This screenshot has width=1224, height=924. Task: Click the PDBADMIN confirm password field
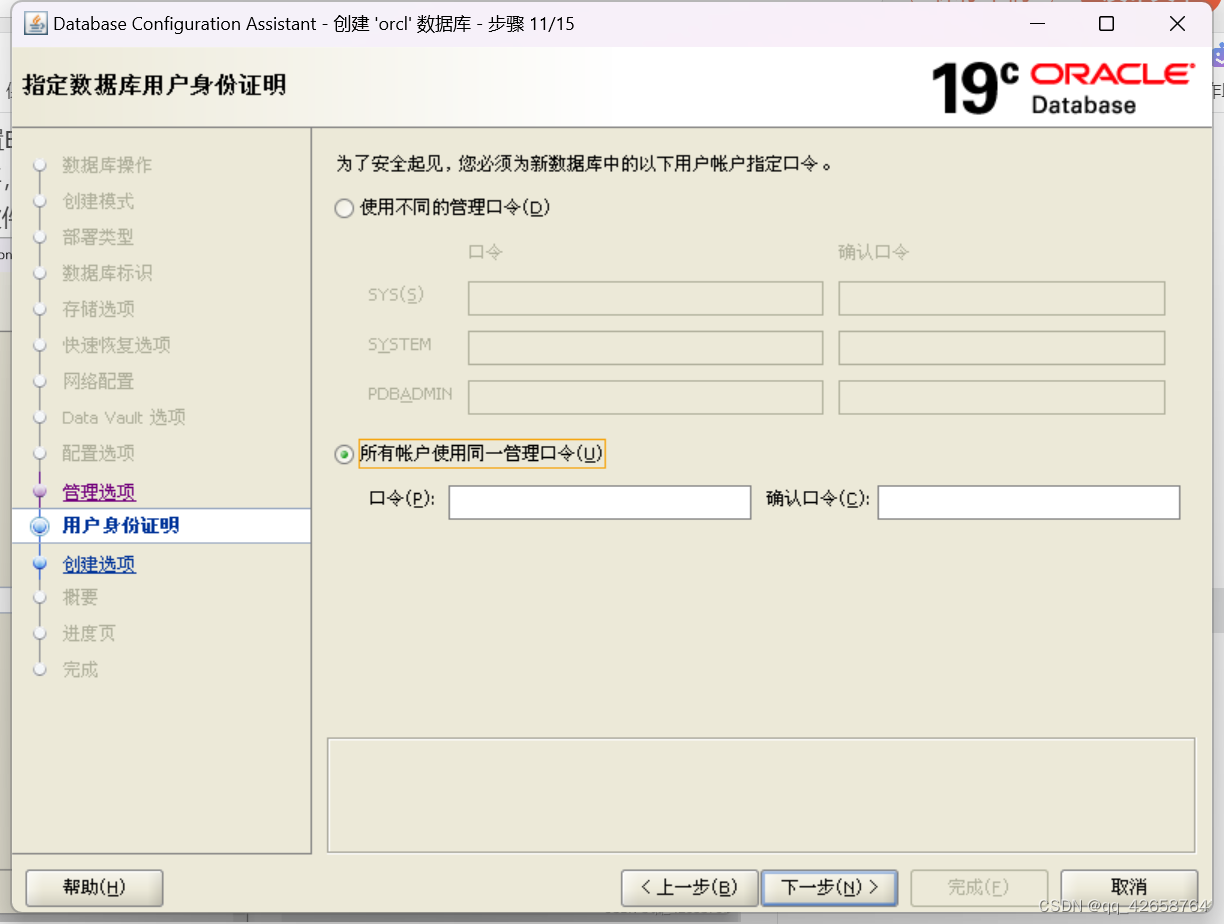pyautogui.click(x=1001, y=397)
